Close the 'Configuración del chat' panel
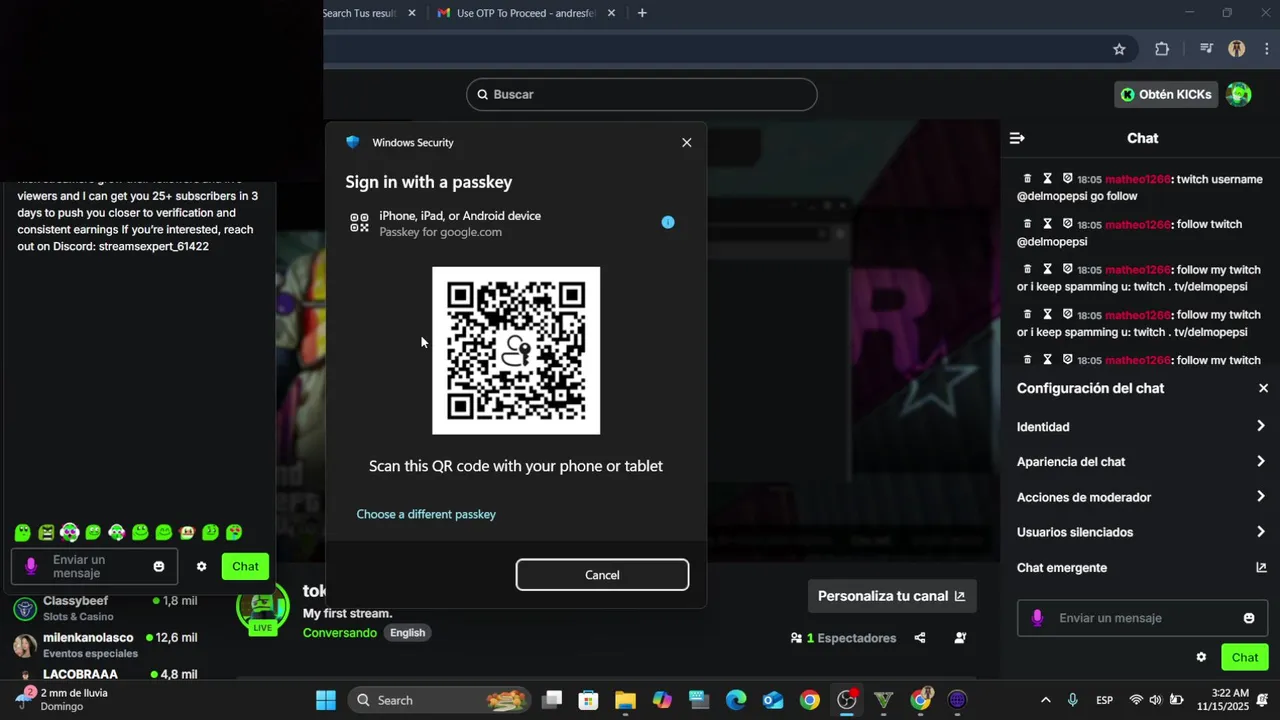This screenshot has width=1280, height=720. click(x=1263, y=388)
